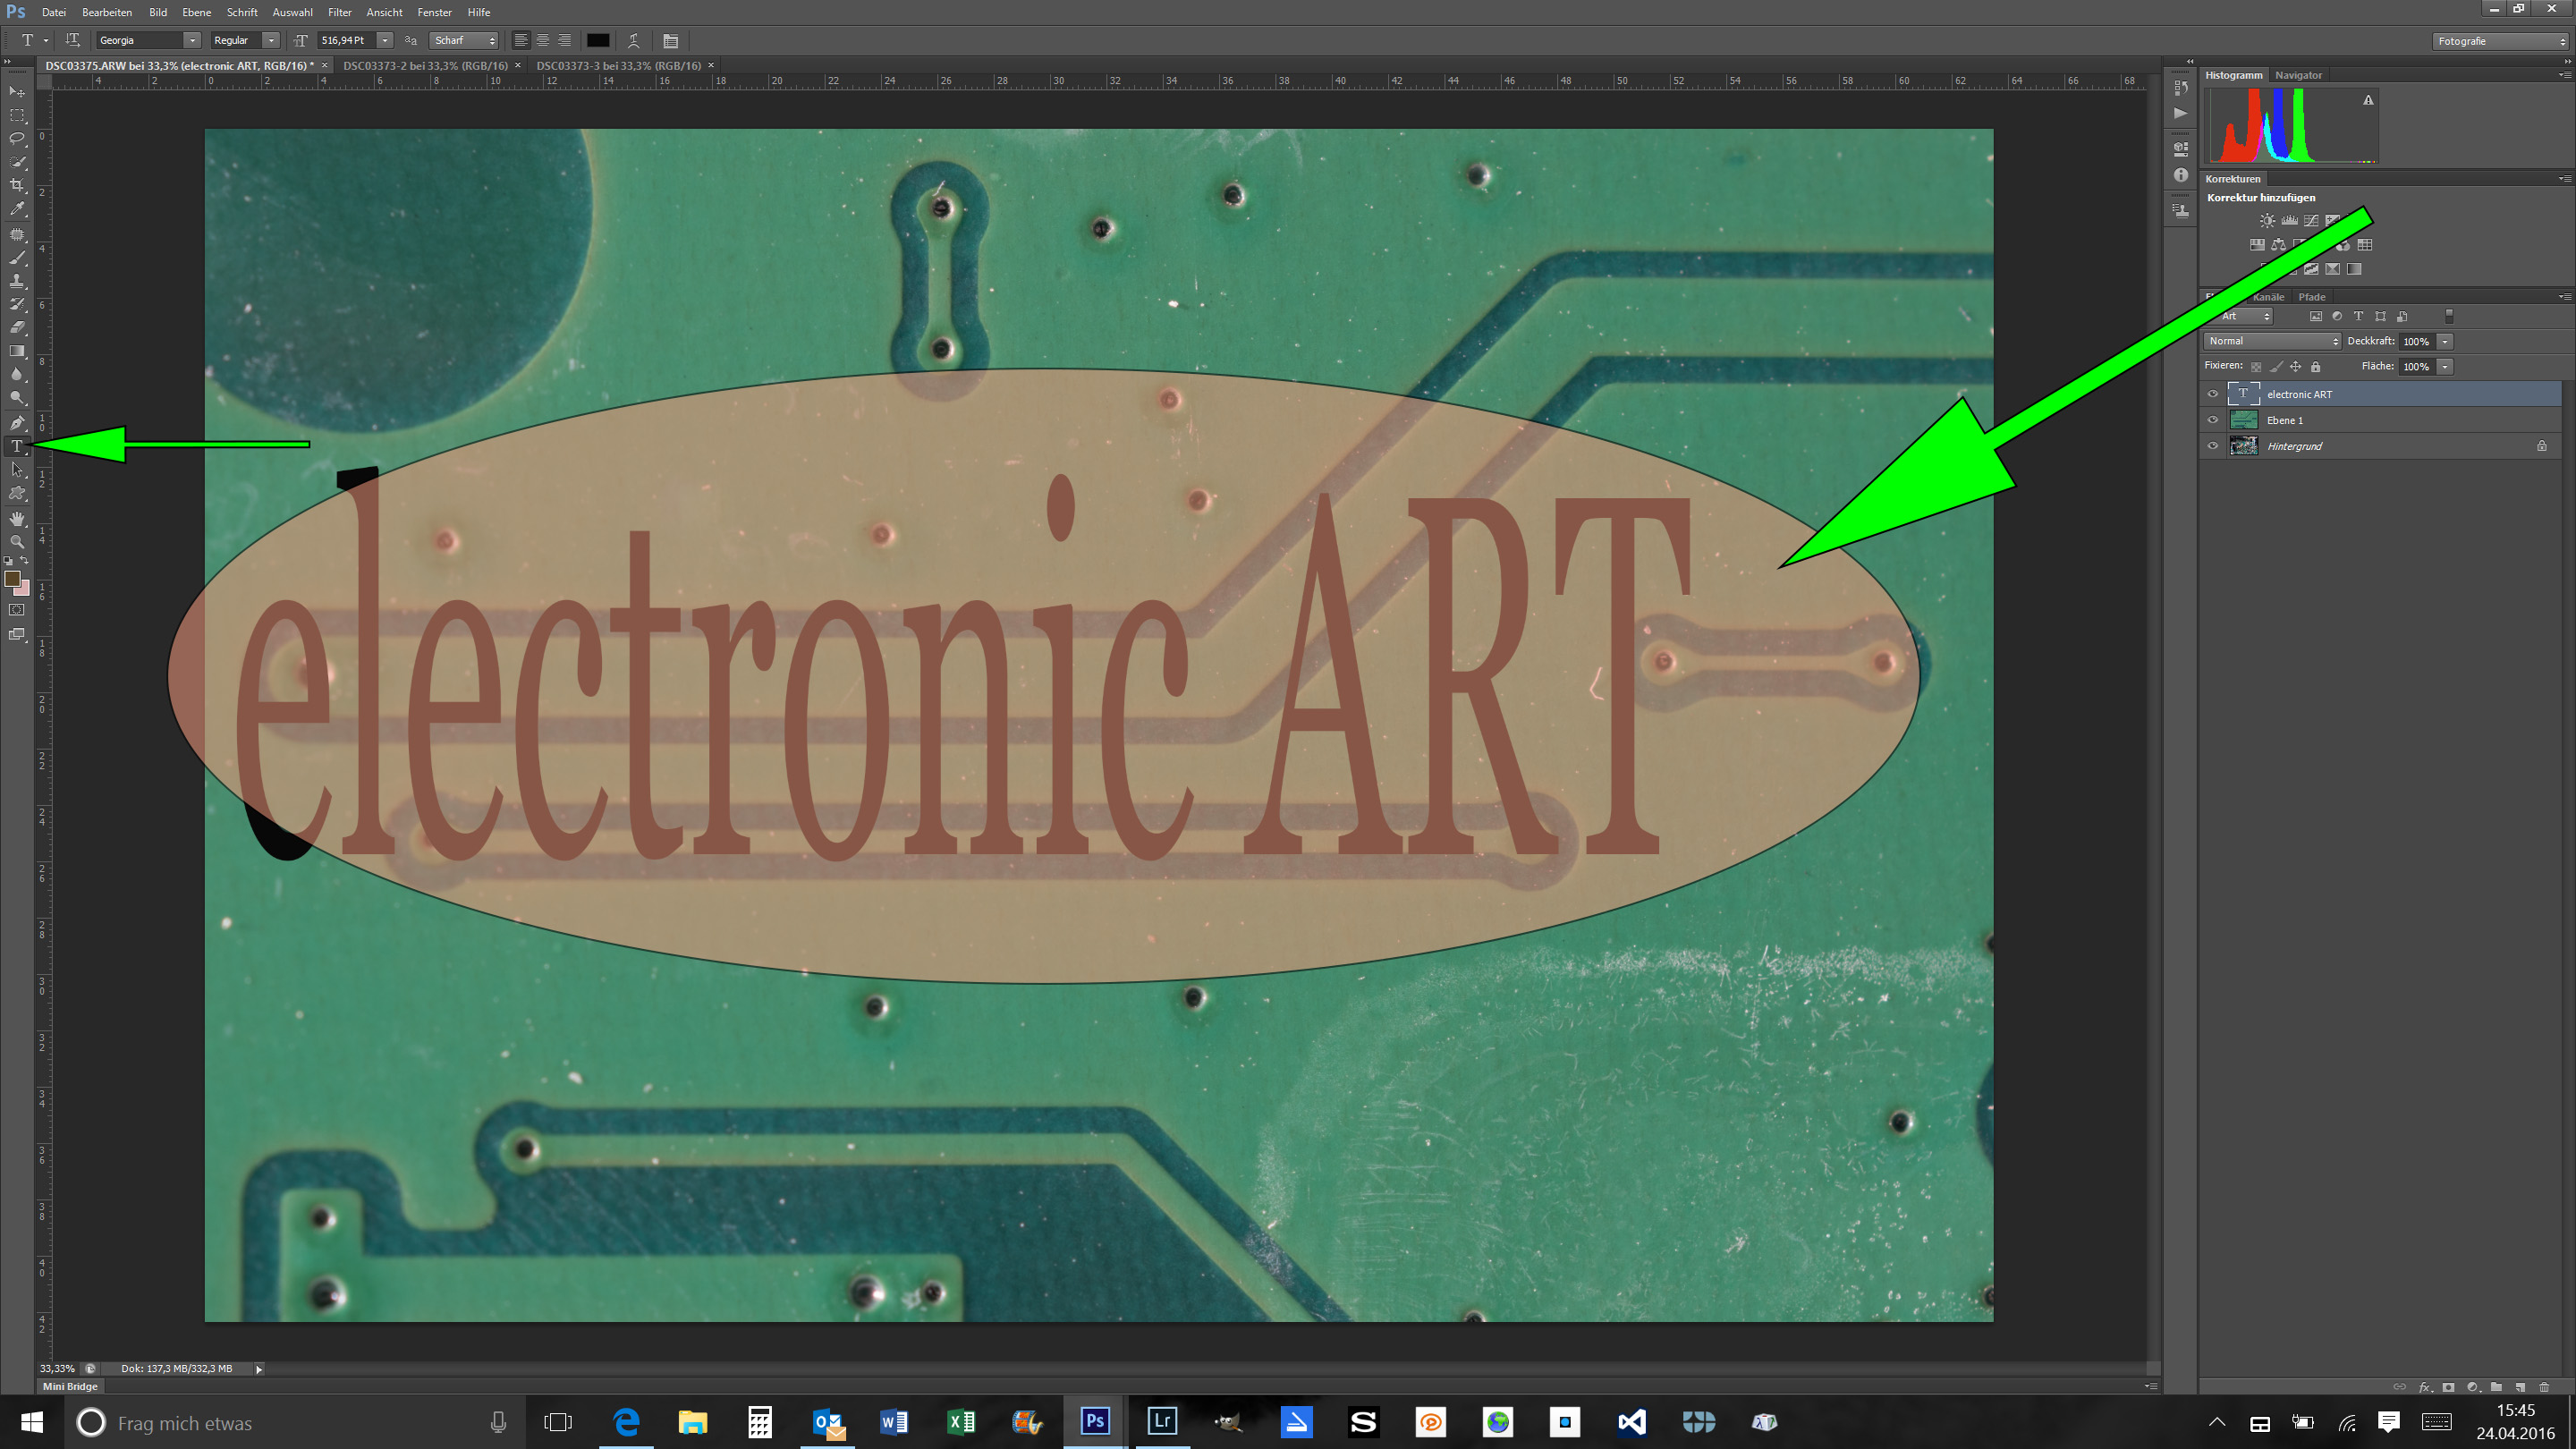Open the character and paragraph panel icon

point(670,41)
